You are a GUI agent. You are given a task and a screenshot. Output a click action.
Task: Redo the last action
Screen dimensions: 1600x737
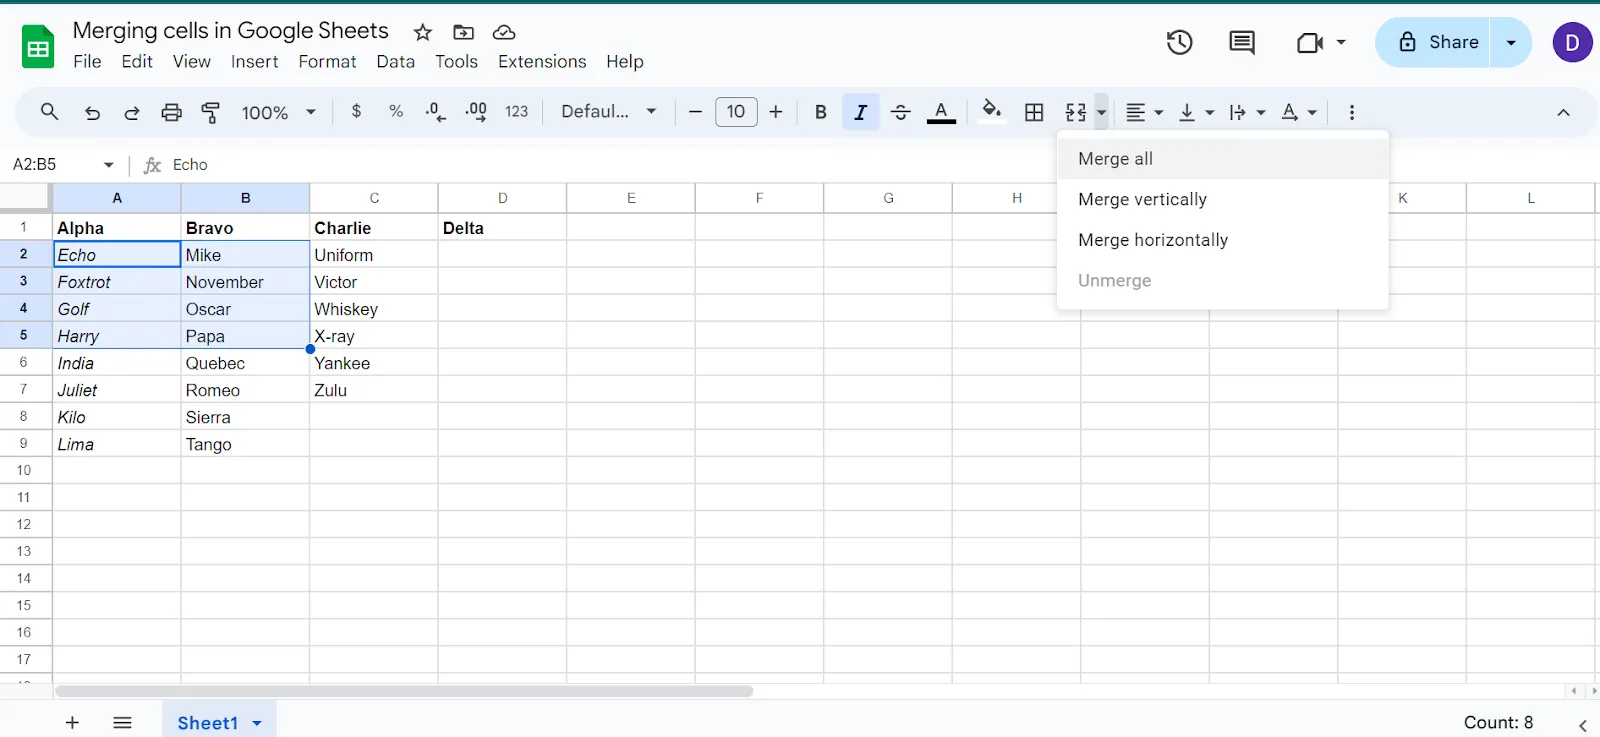click(x=131, y=112)
